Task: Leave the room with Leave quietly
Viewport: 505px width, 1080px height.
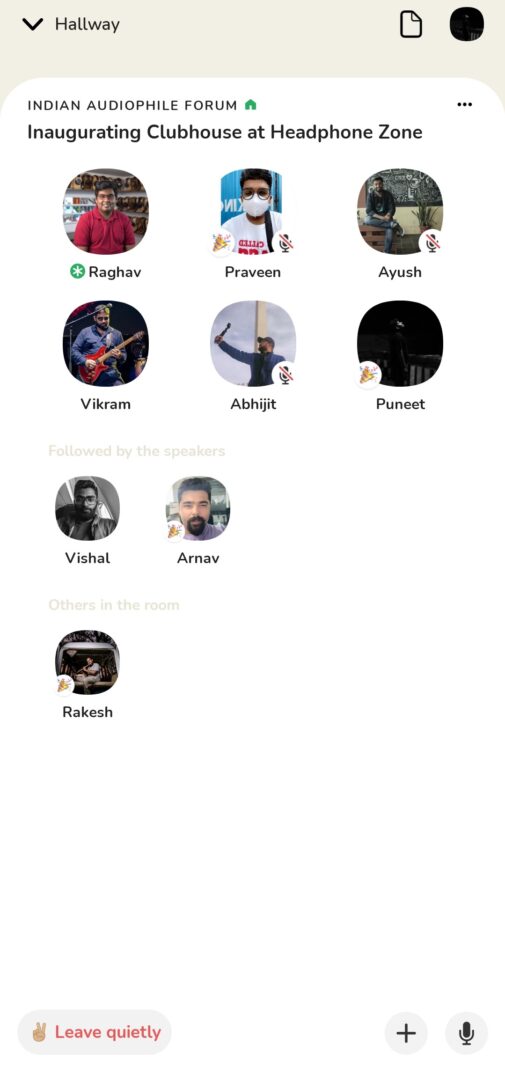Action: 94,1032
